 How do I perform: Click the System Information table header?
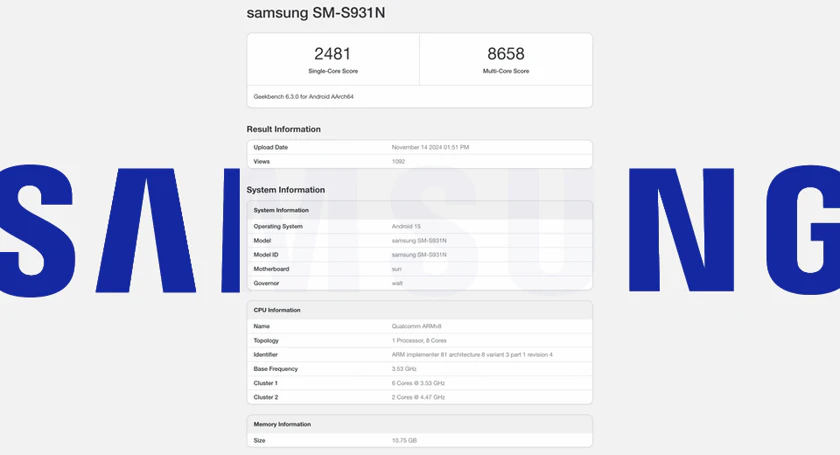pyautogui.click(x=281, y=210)
